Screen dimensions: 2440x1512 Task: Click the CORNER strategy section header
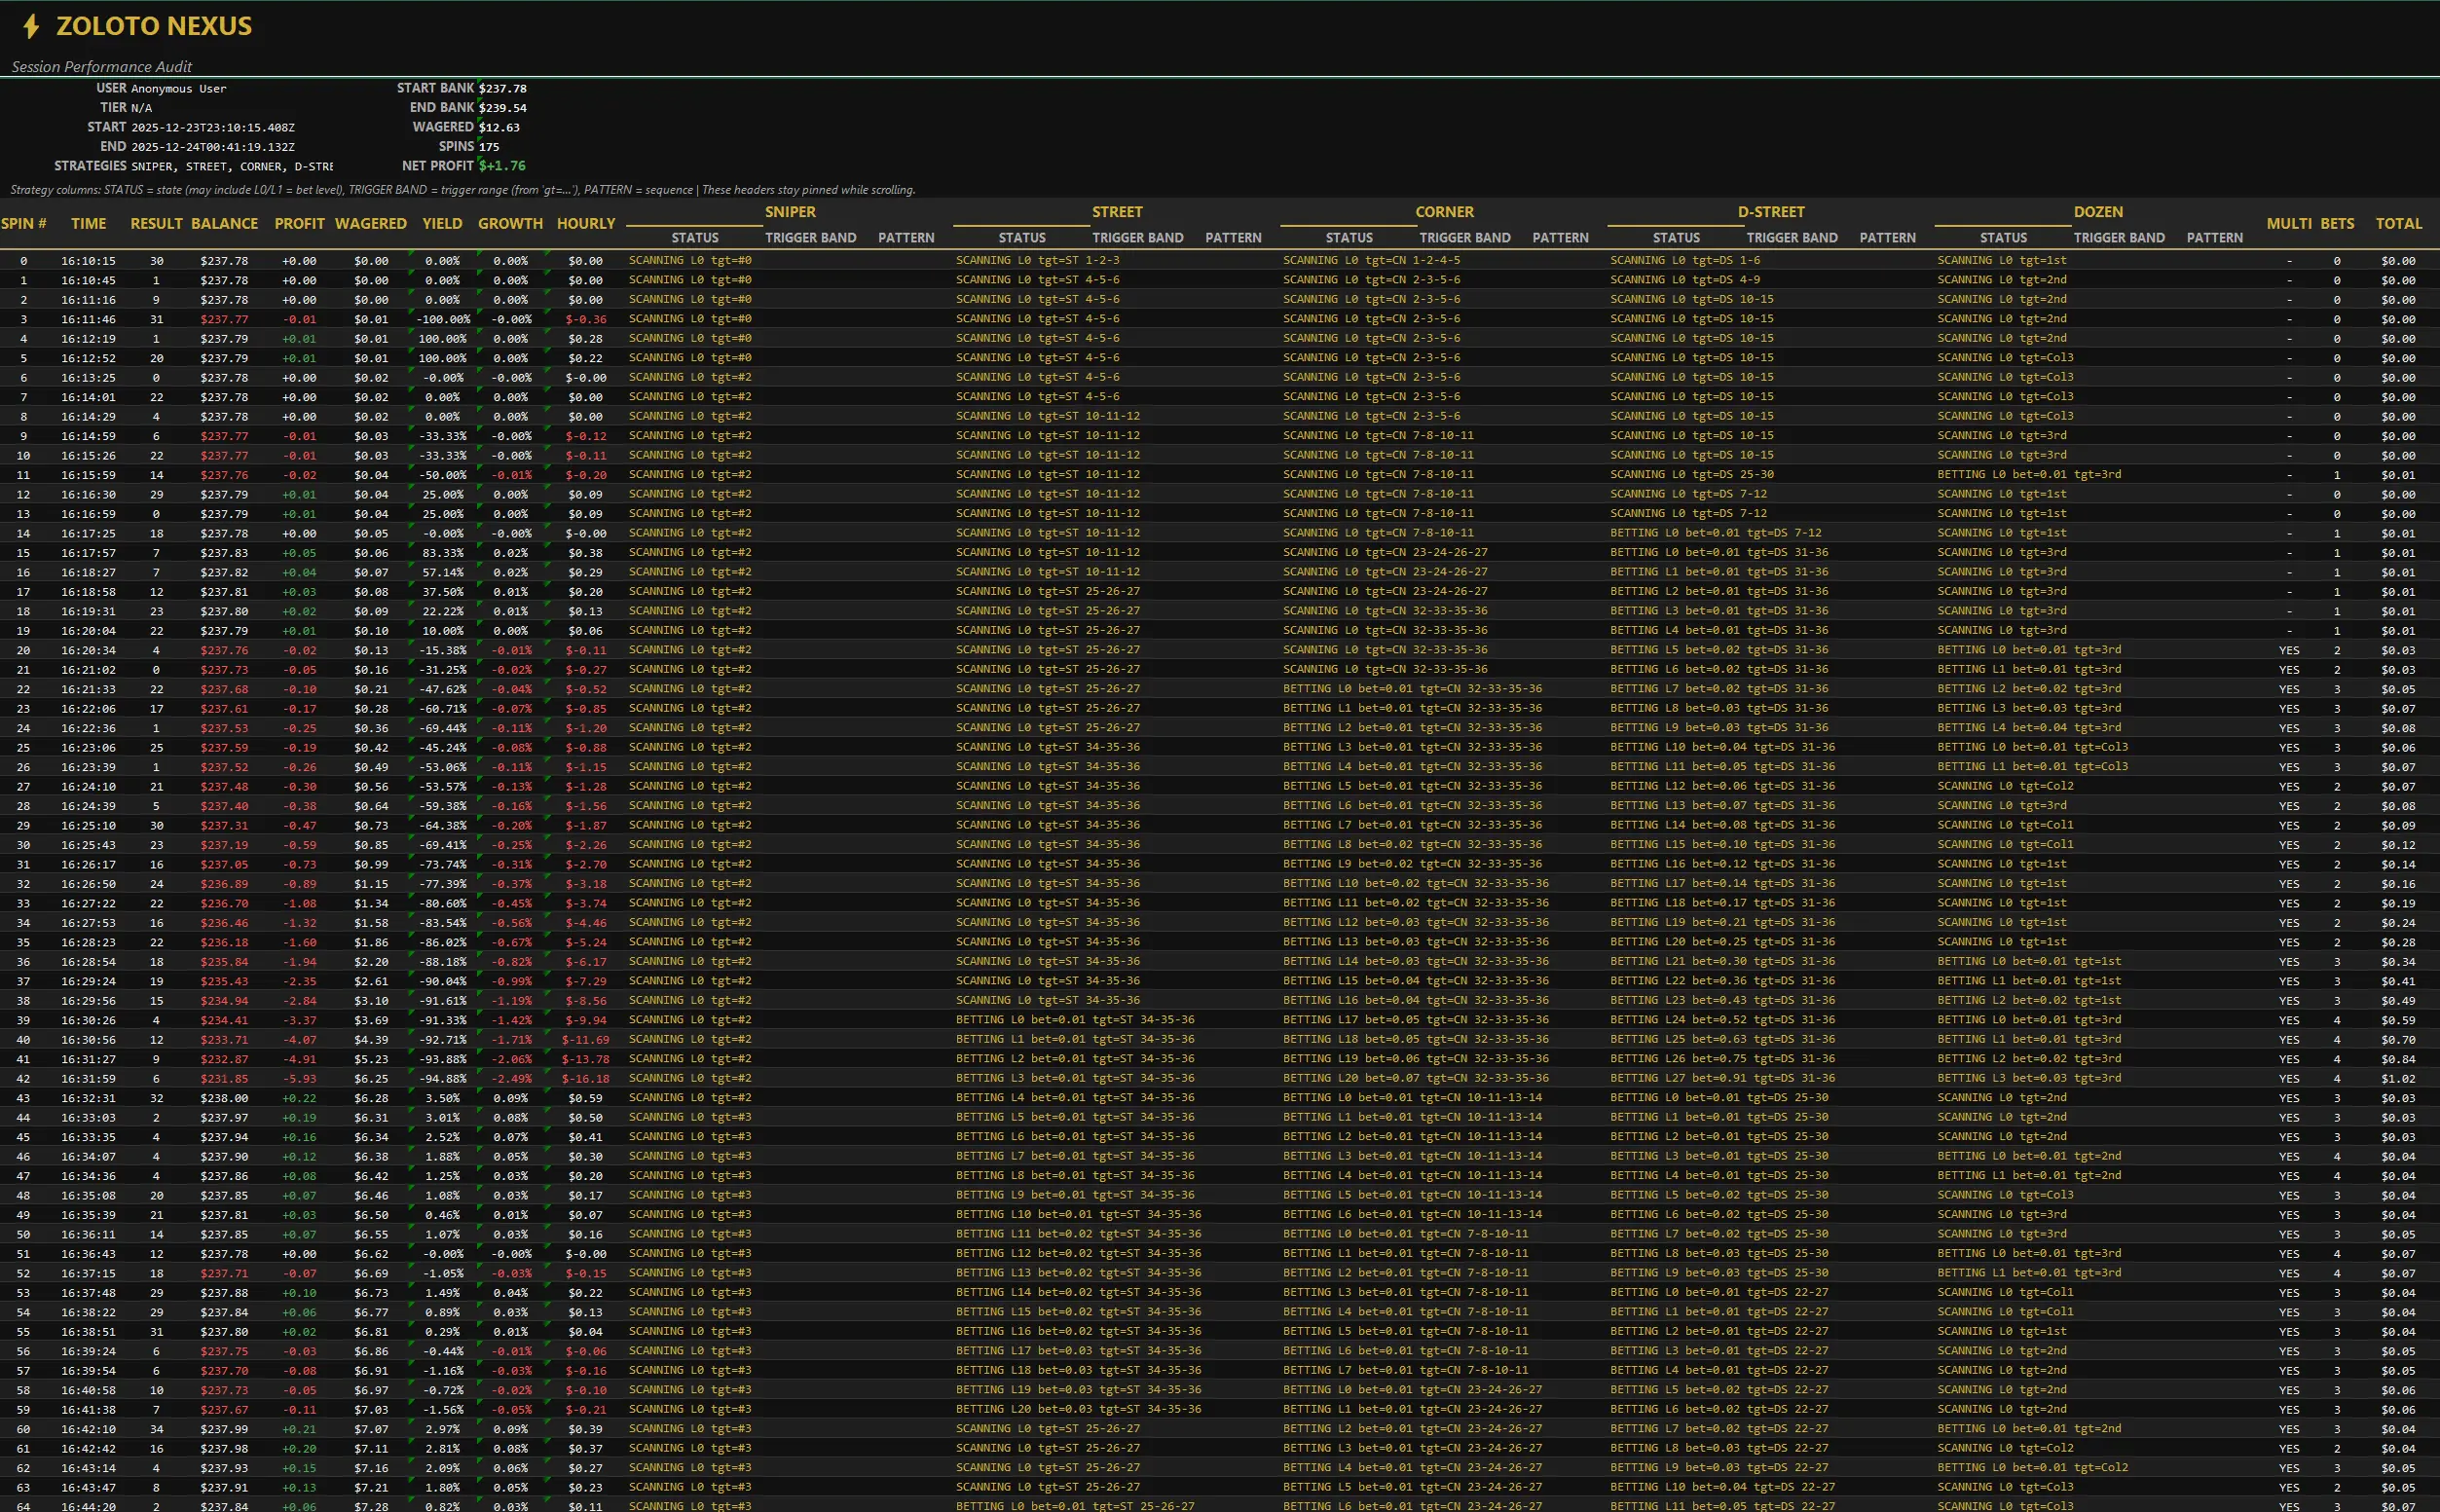(1445, 211)
